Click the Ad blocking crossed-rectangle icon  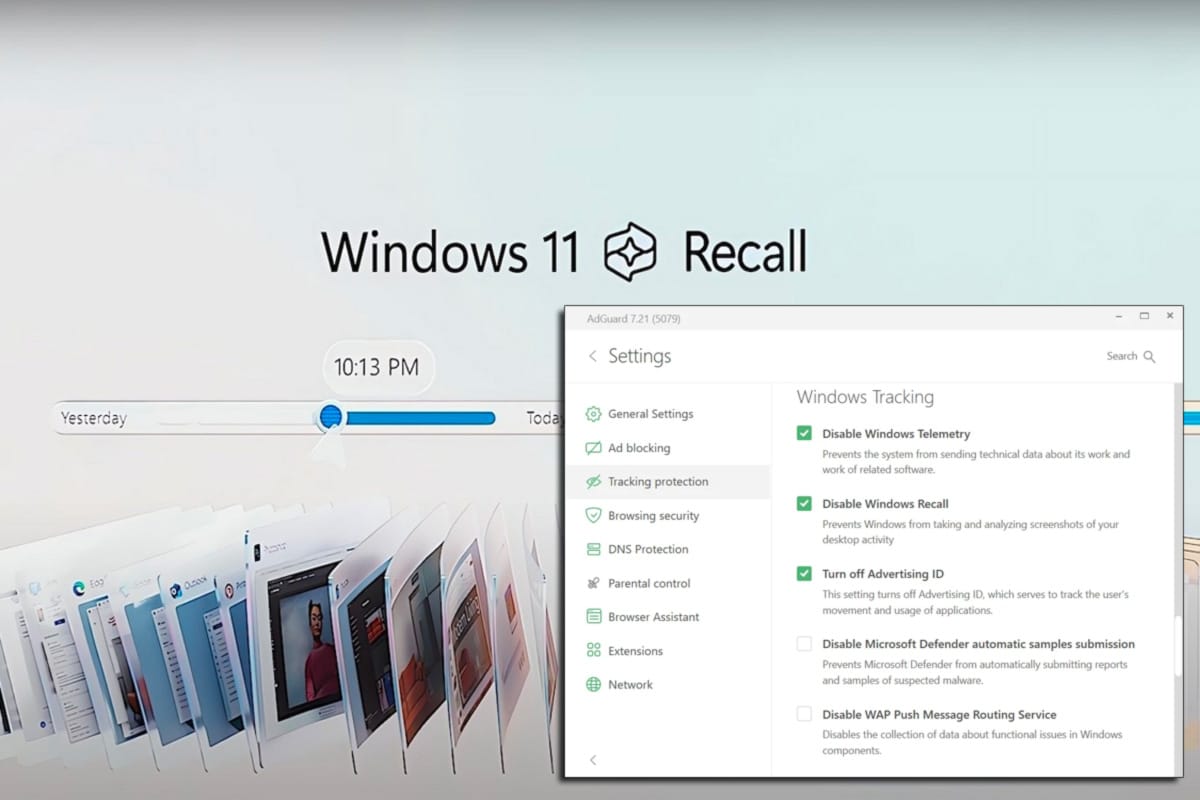coord(593,448)
